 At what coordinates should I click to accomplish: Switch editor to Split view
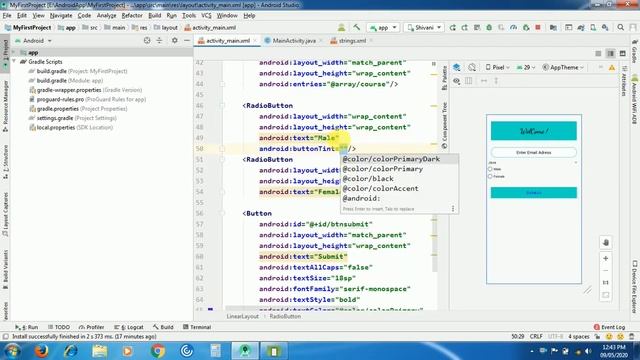point(611,53)
